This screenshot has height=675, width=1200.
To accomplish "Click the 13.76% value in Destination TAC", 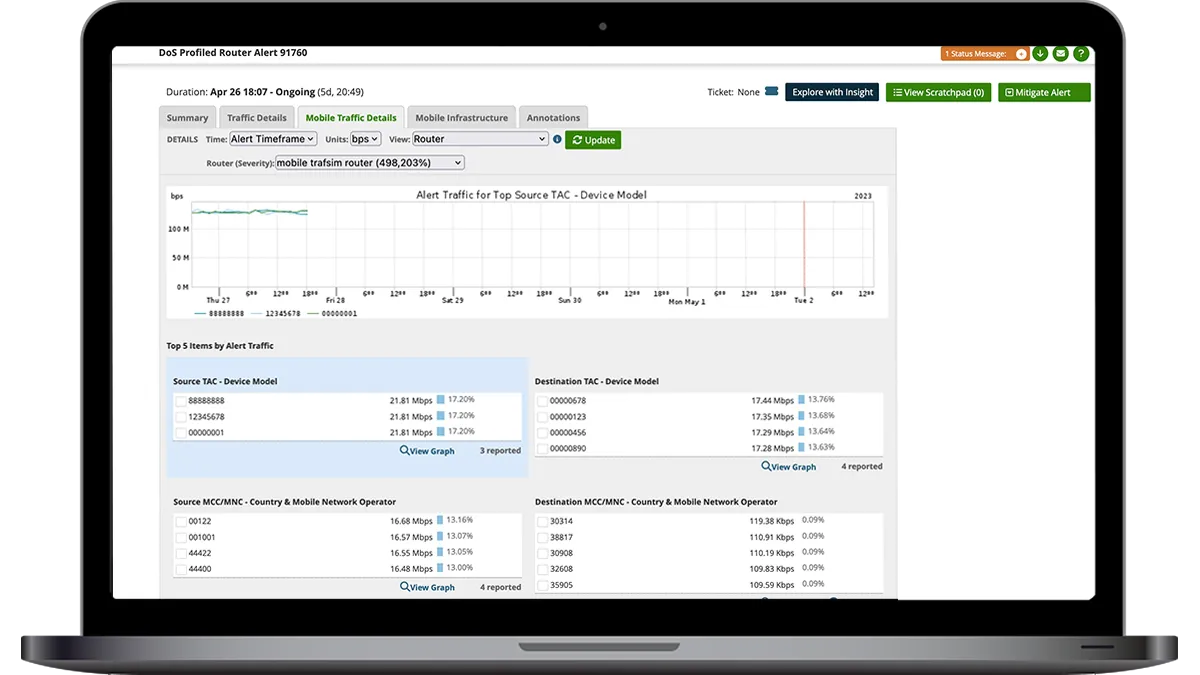I will [822, 399].
